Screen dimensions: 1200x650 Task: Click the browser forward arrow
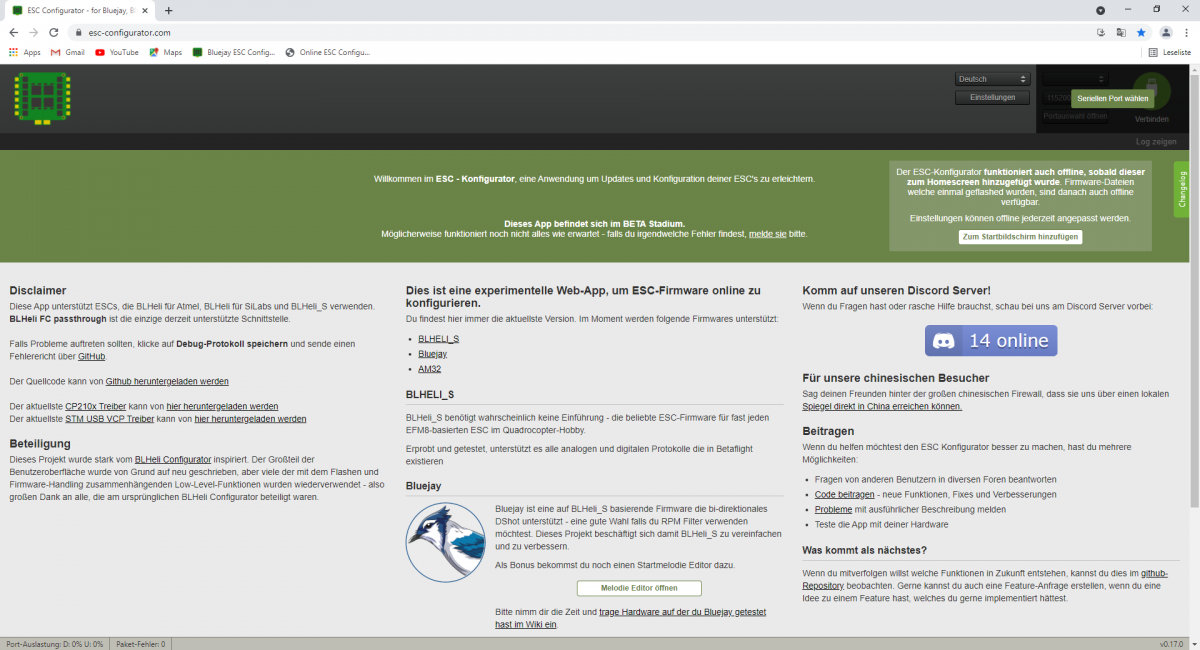tap(33, 32)
